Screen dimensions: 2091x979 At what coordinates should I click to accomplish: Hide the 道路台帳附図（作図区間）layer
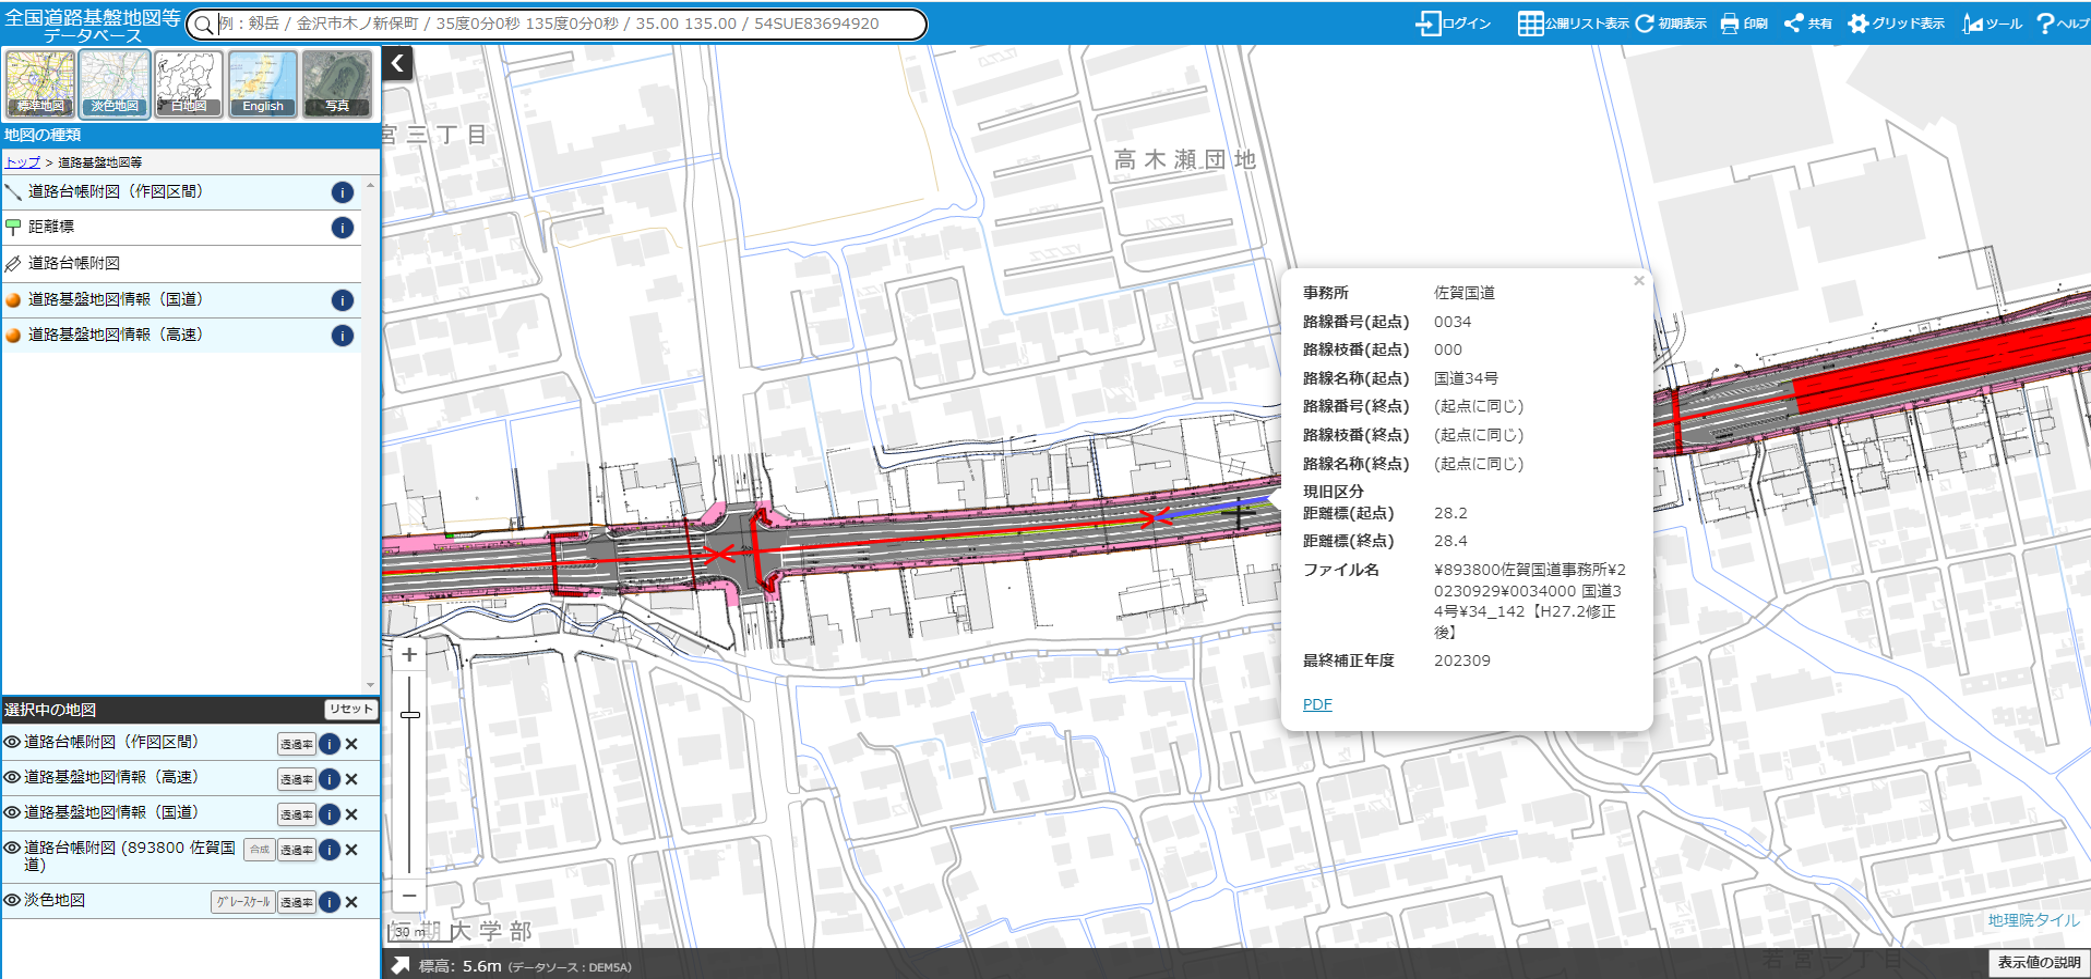(x=14, y=742)
